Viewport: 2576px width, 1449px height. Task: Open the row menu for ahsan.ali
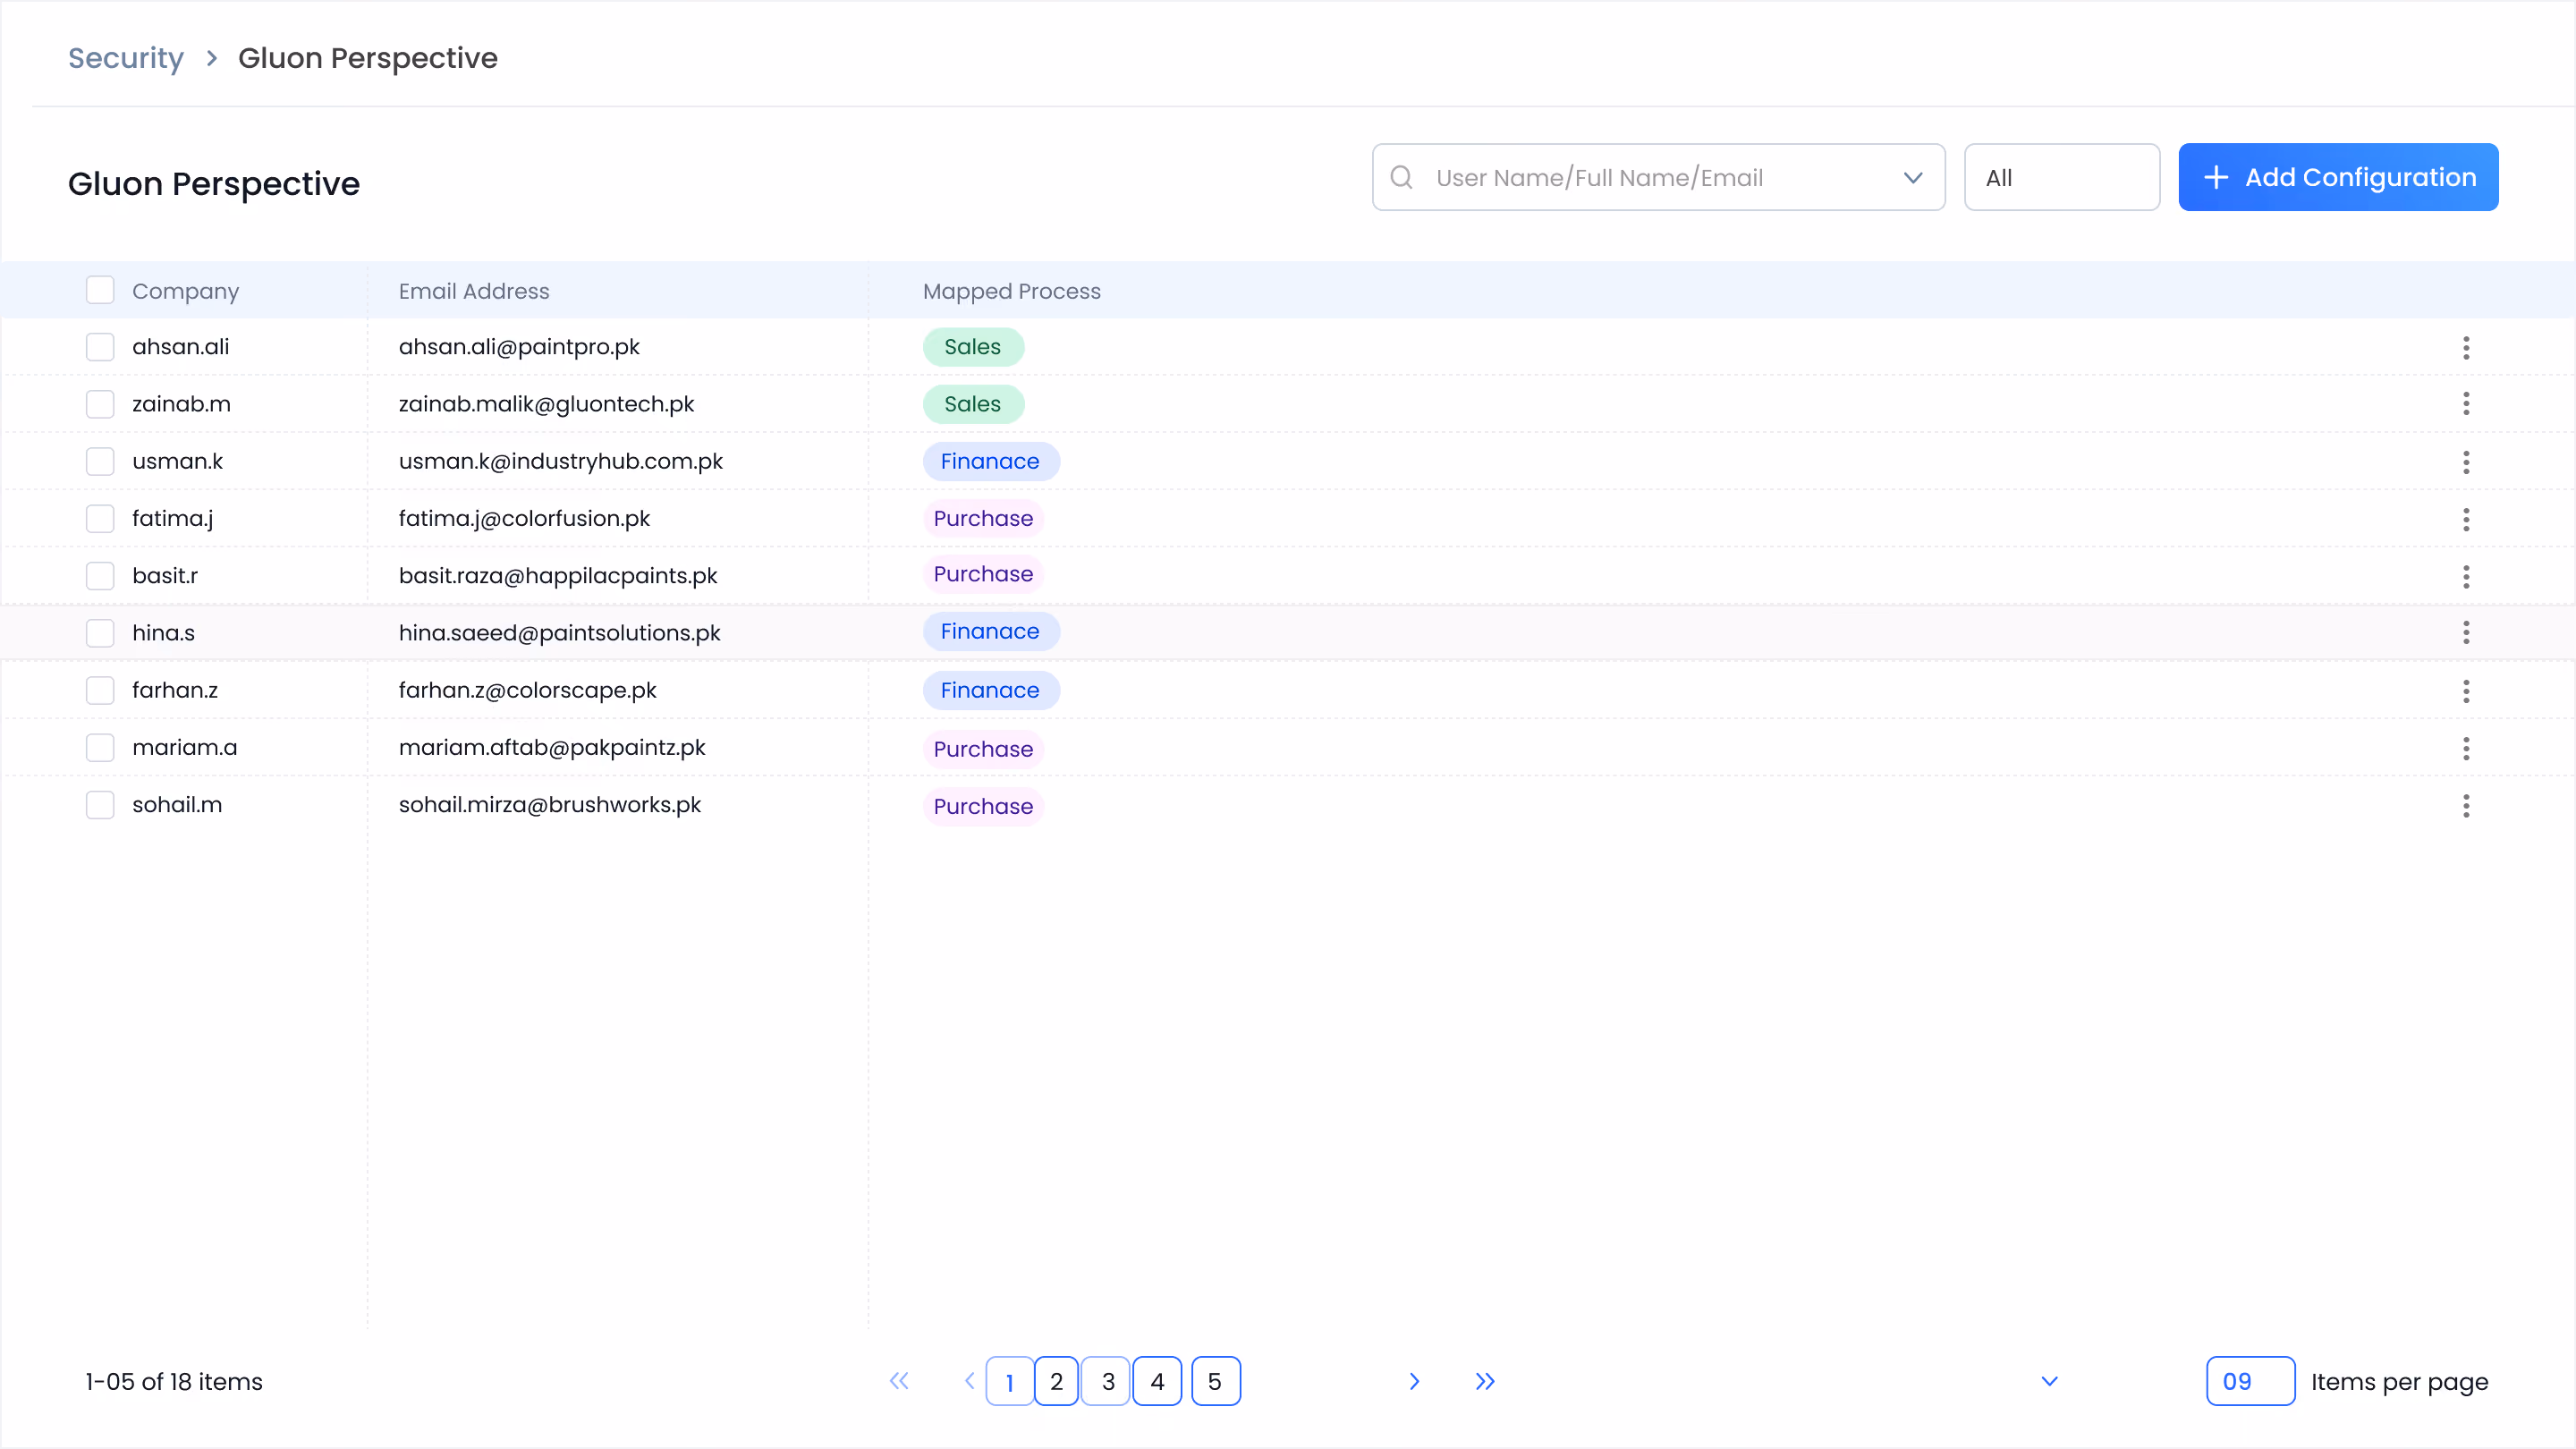tap(2466, 347)
